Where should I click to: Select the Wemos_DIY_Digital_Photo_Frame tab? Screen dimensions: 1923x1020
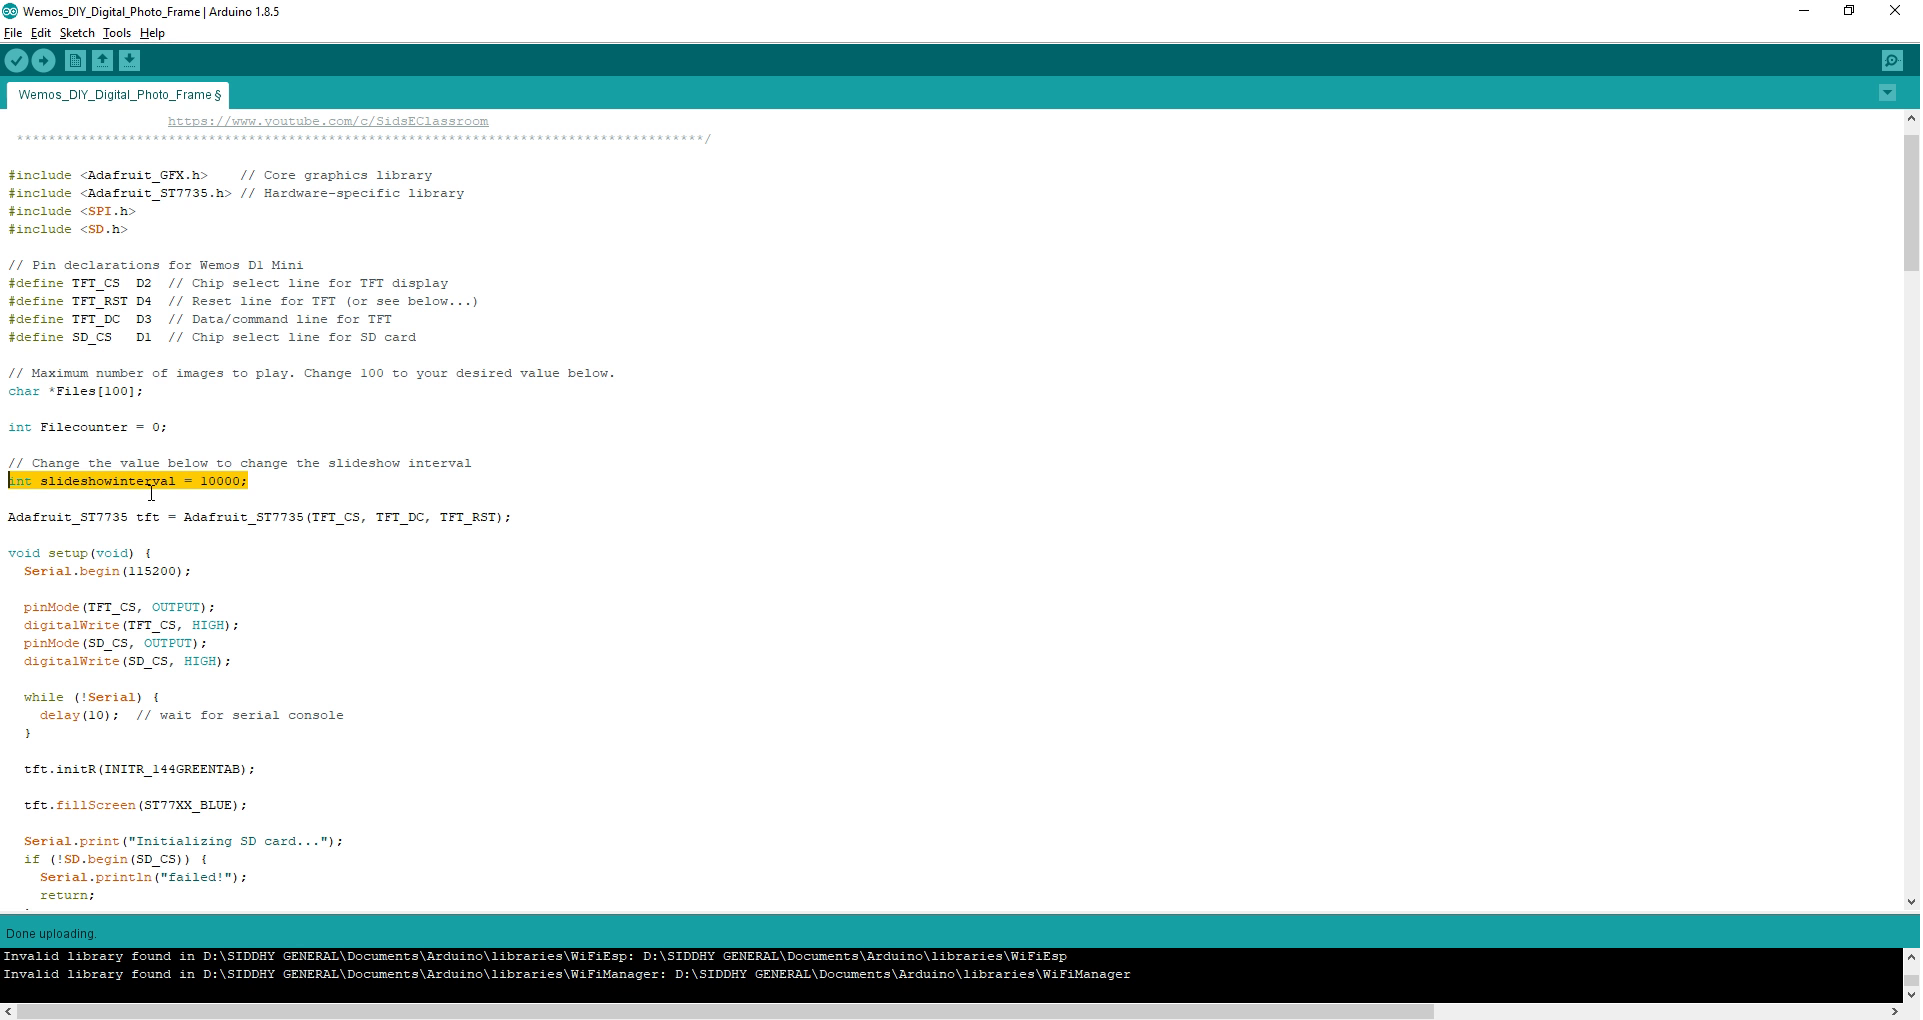[x=119, y=95]
